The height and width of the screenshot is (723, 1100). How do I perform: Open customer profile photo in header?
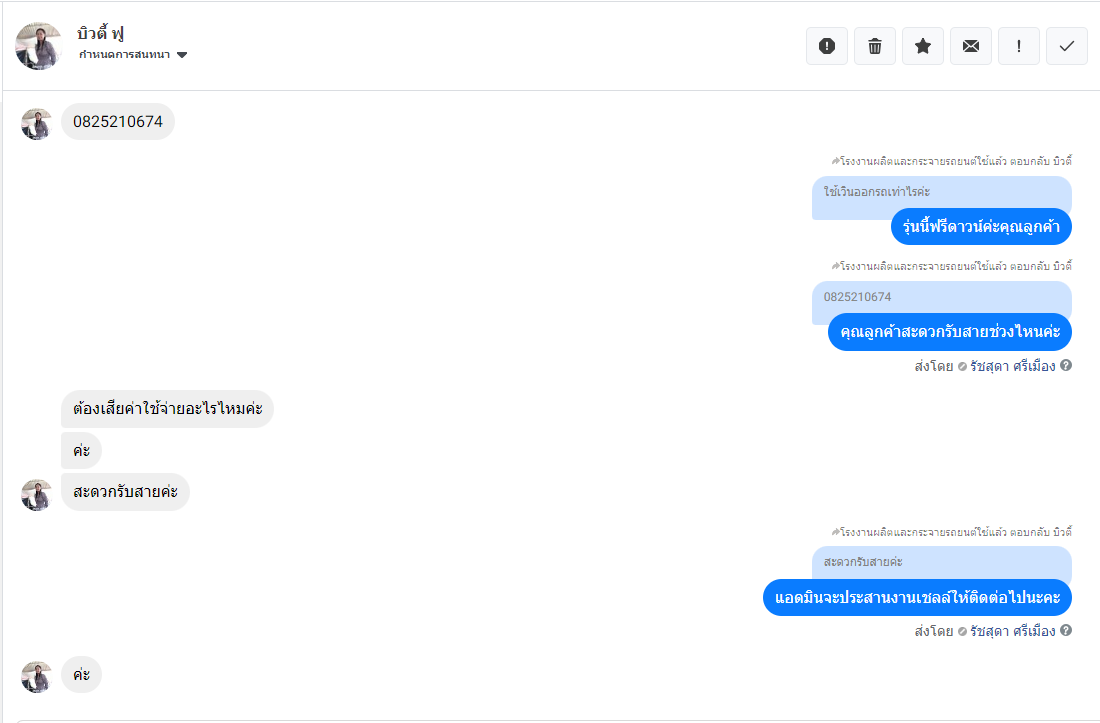tap(39, 46)
